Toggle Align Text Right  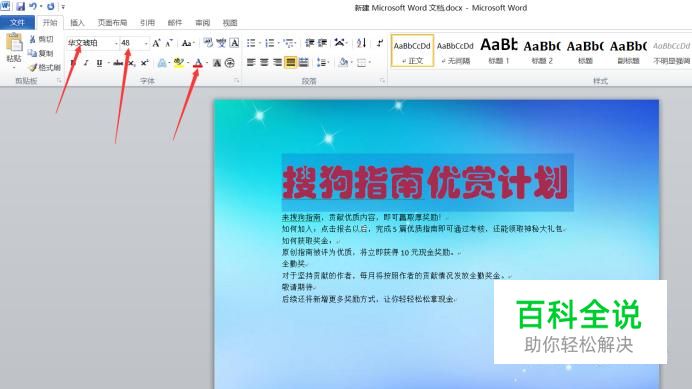[x=277, y=63]
